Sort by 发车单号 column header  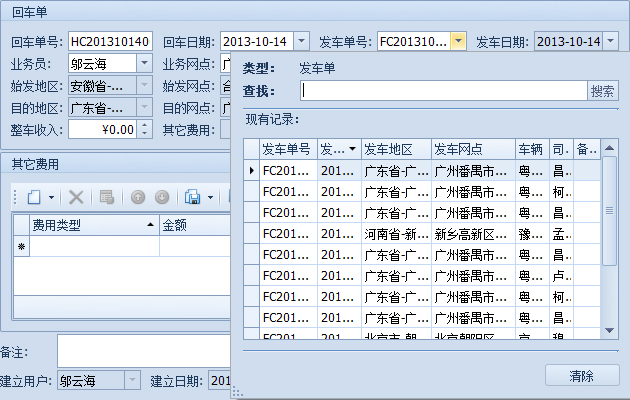287,149
